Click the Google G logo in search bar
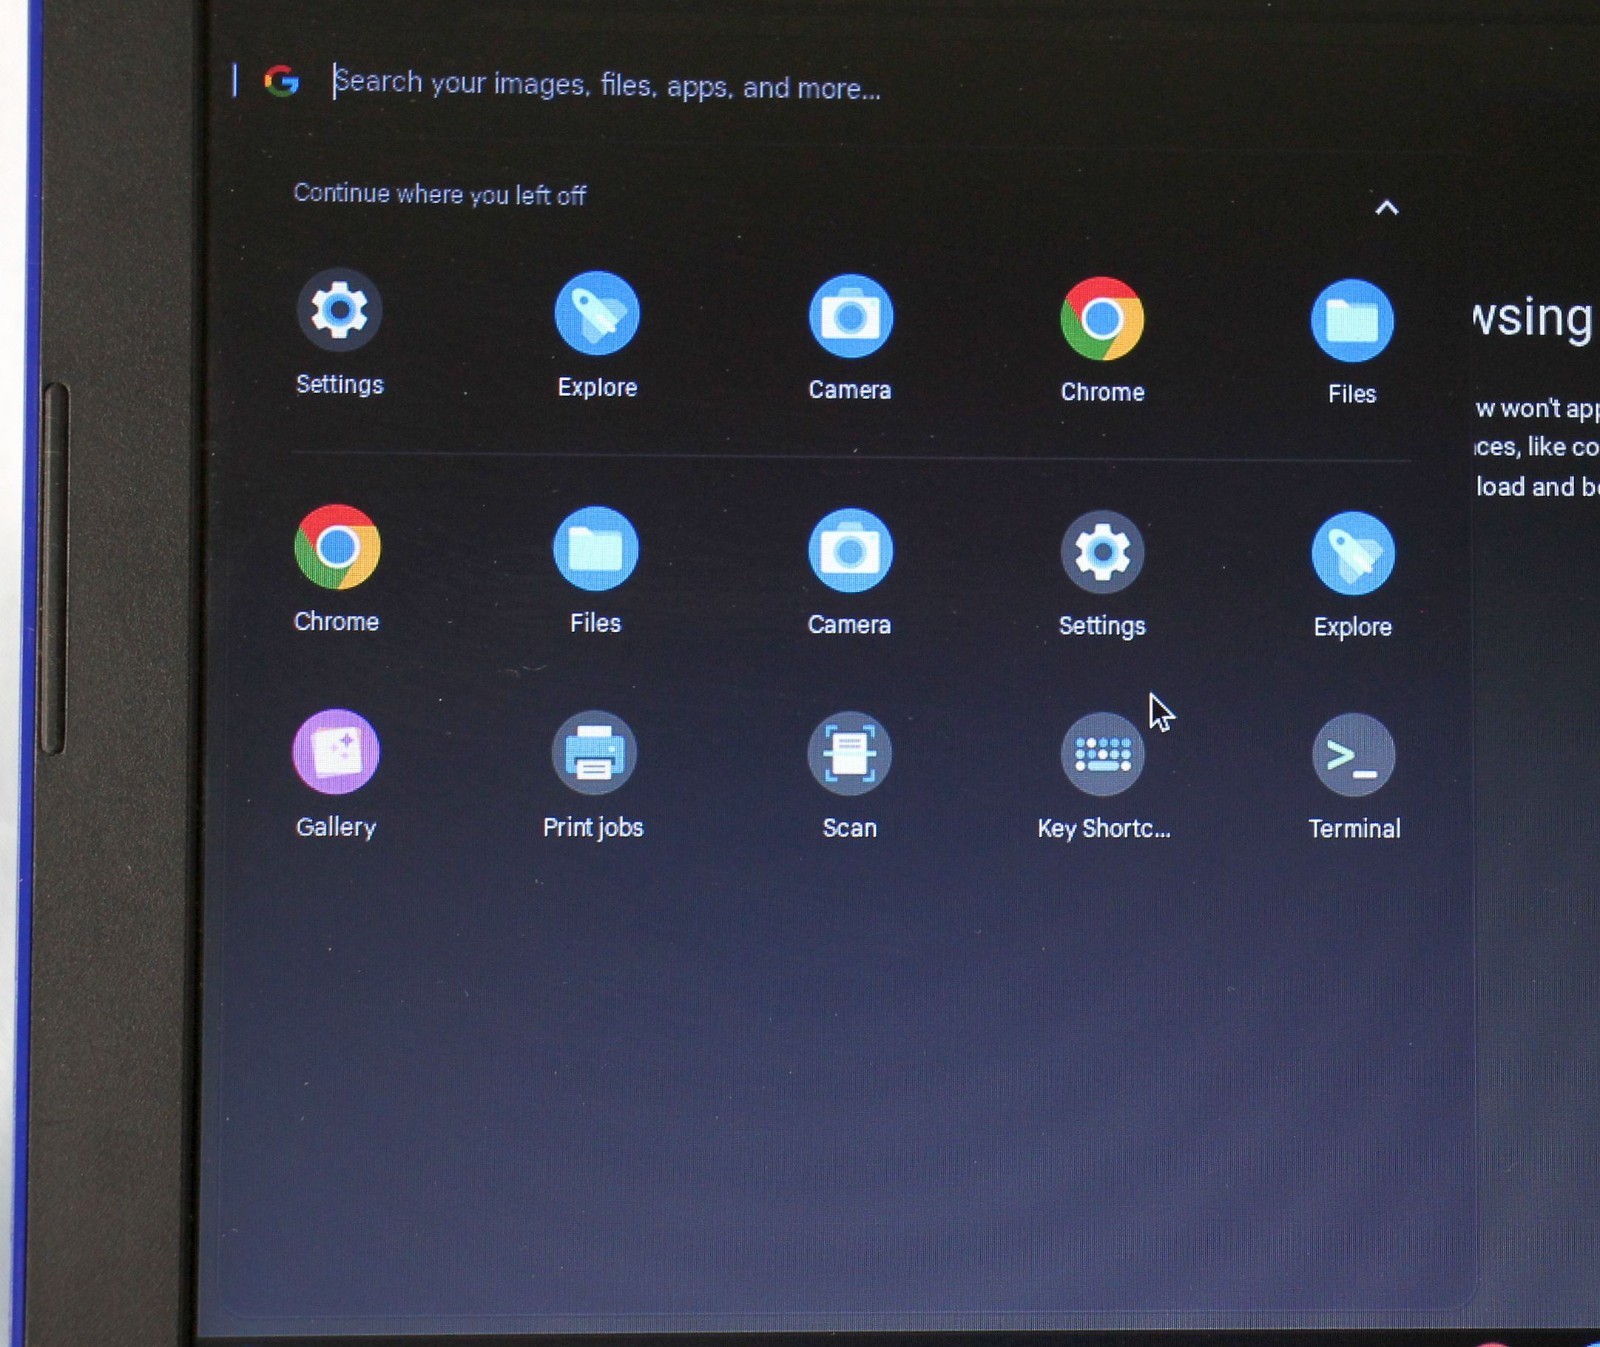The width and height of the screenshot is (1600, 1347). coord(282,81)
